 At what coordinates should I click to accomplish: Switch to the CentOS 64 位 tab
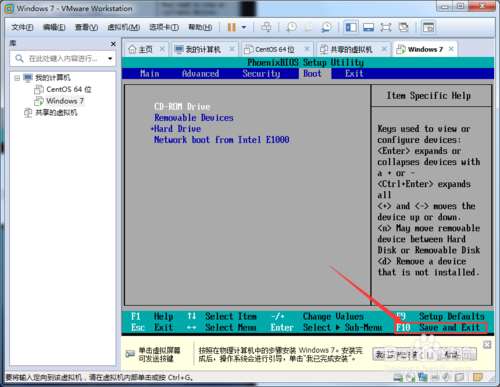[x=270, y=49]
